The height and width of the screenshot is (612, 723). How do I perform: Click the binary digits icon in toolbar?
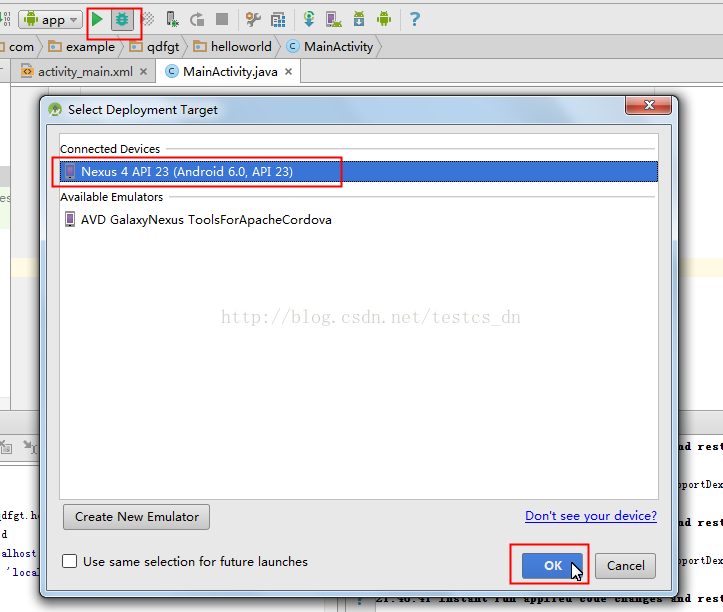(x=6, y=19)
